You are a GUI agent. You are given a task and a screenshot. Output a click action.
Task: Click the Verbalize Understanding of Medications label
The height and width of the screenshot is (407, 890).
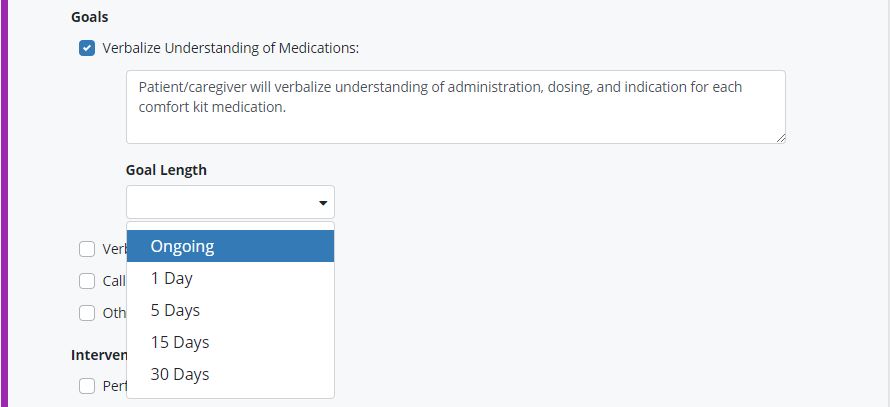coord(230,48)
